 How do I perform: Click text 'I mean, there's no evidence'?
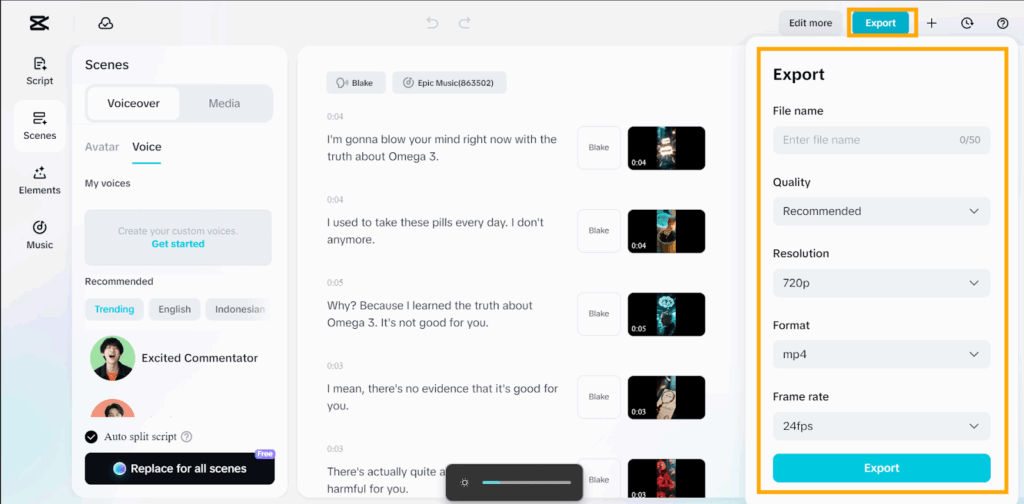(400, 388)
